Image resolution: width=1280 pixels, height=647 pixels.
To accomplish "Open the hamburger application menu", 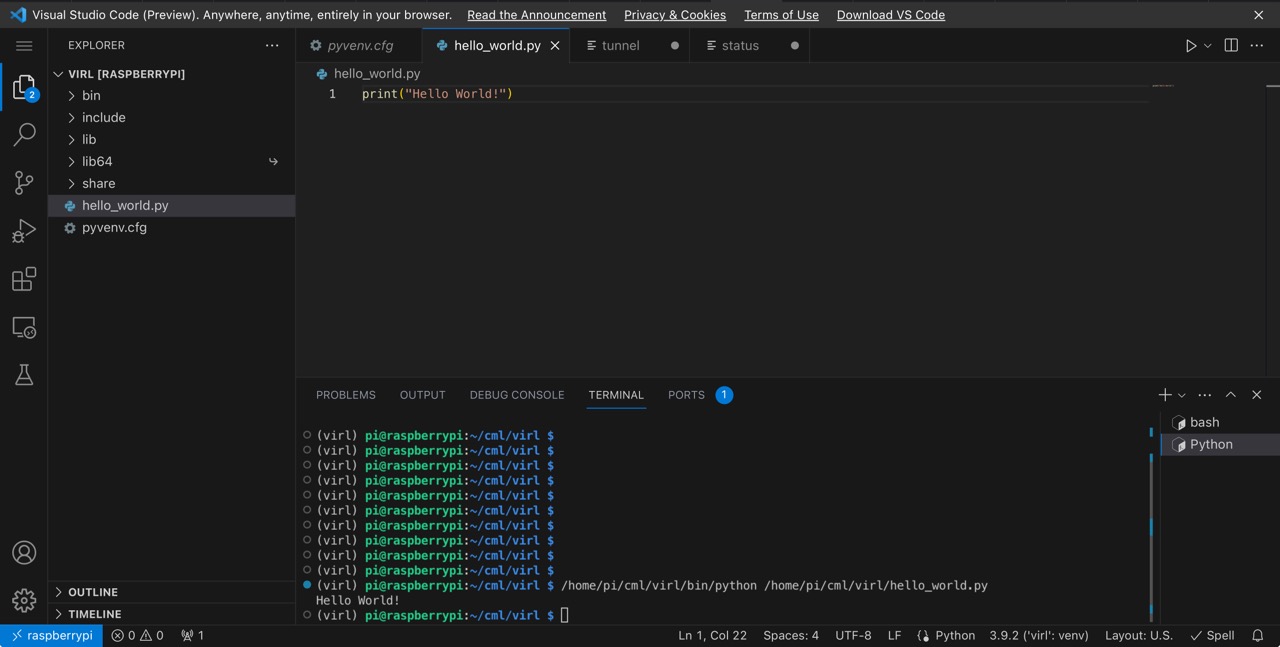I will pos(24,46).
